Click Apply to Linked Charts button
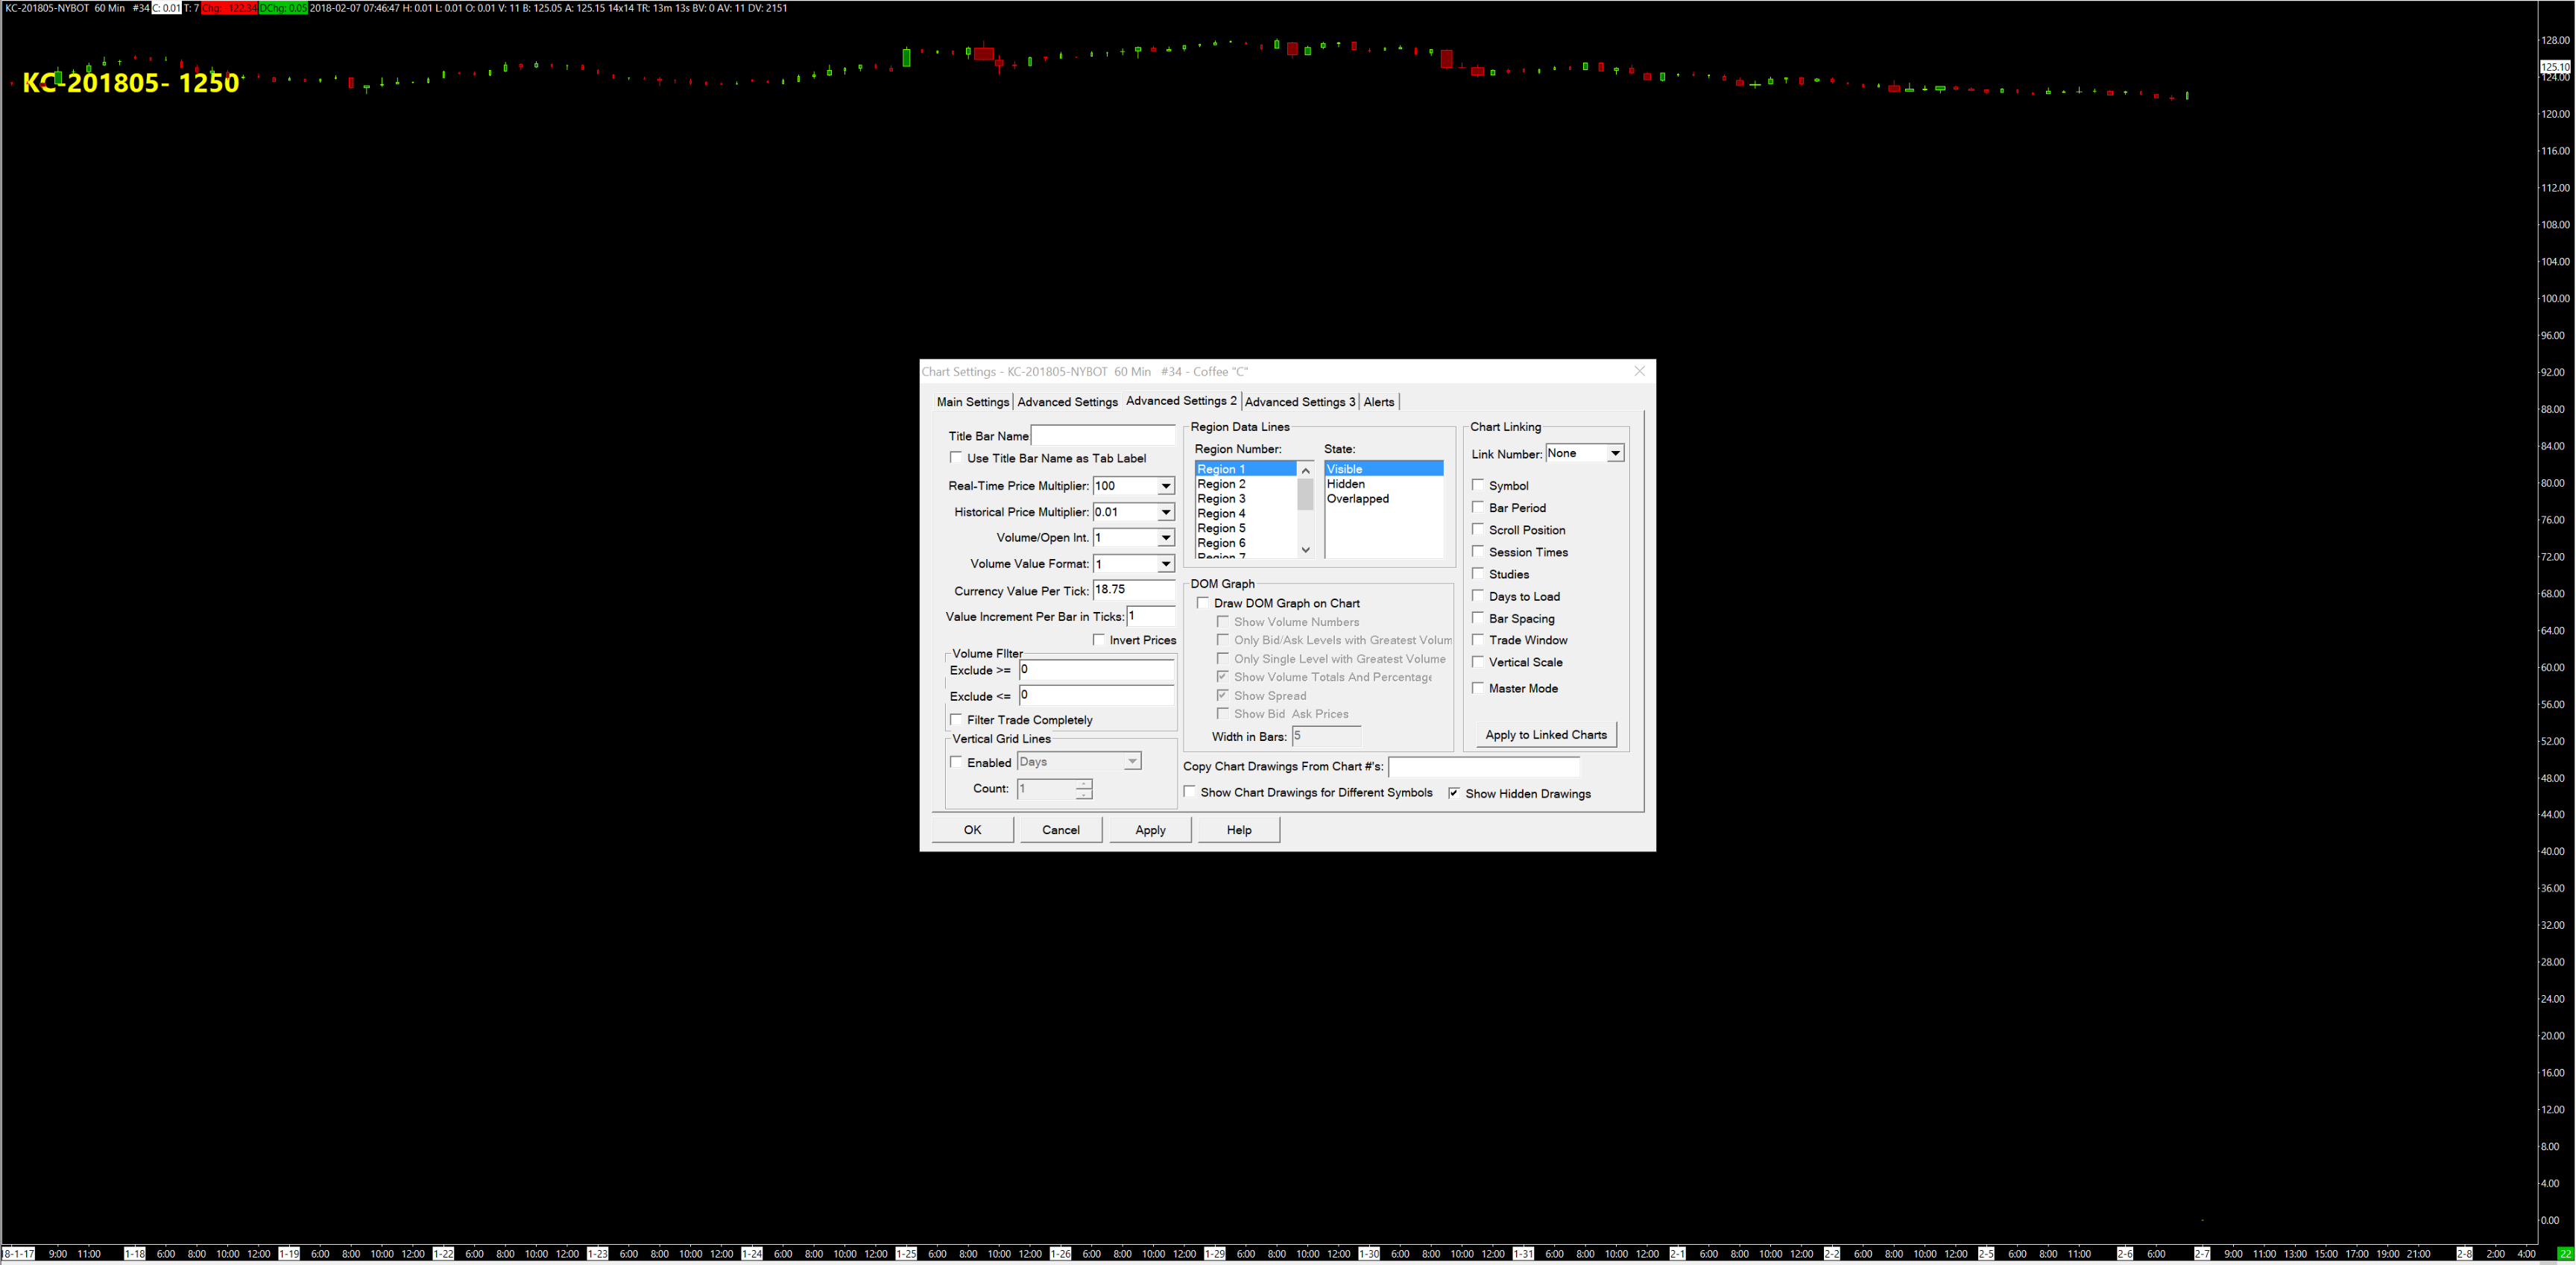Viewport: 2576px width, 1265px height. 1545,735
